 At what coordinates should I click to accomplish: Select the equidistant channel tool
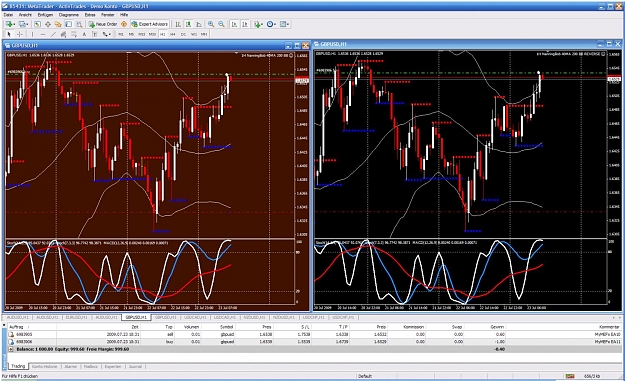(x=63, y=34)
